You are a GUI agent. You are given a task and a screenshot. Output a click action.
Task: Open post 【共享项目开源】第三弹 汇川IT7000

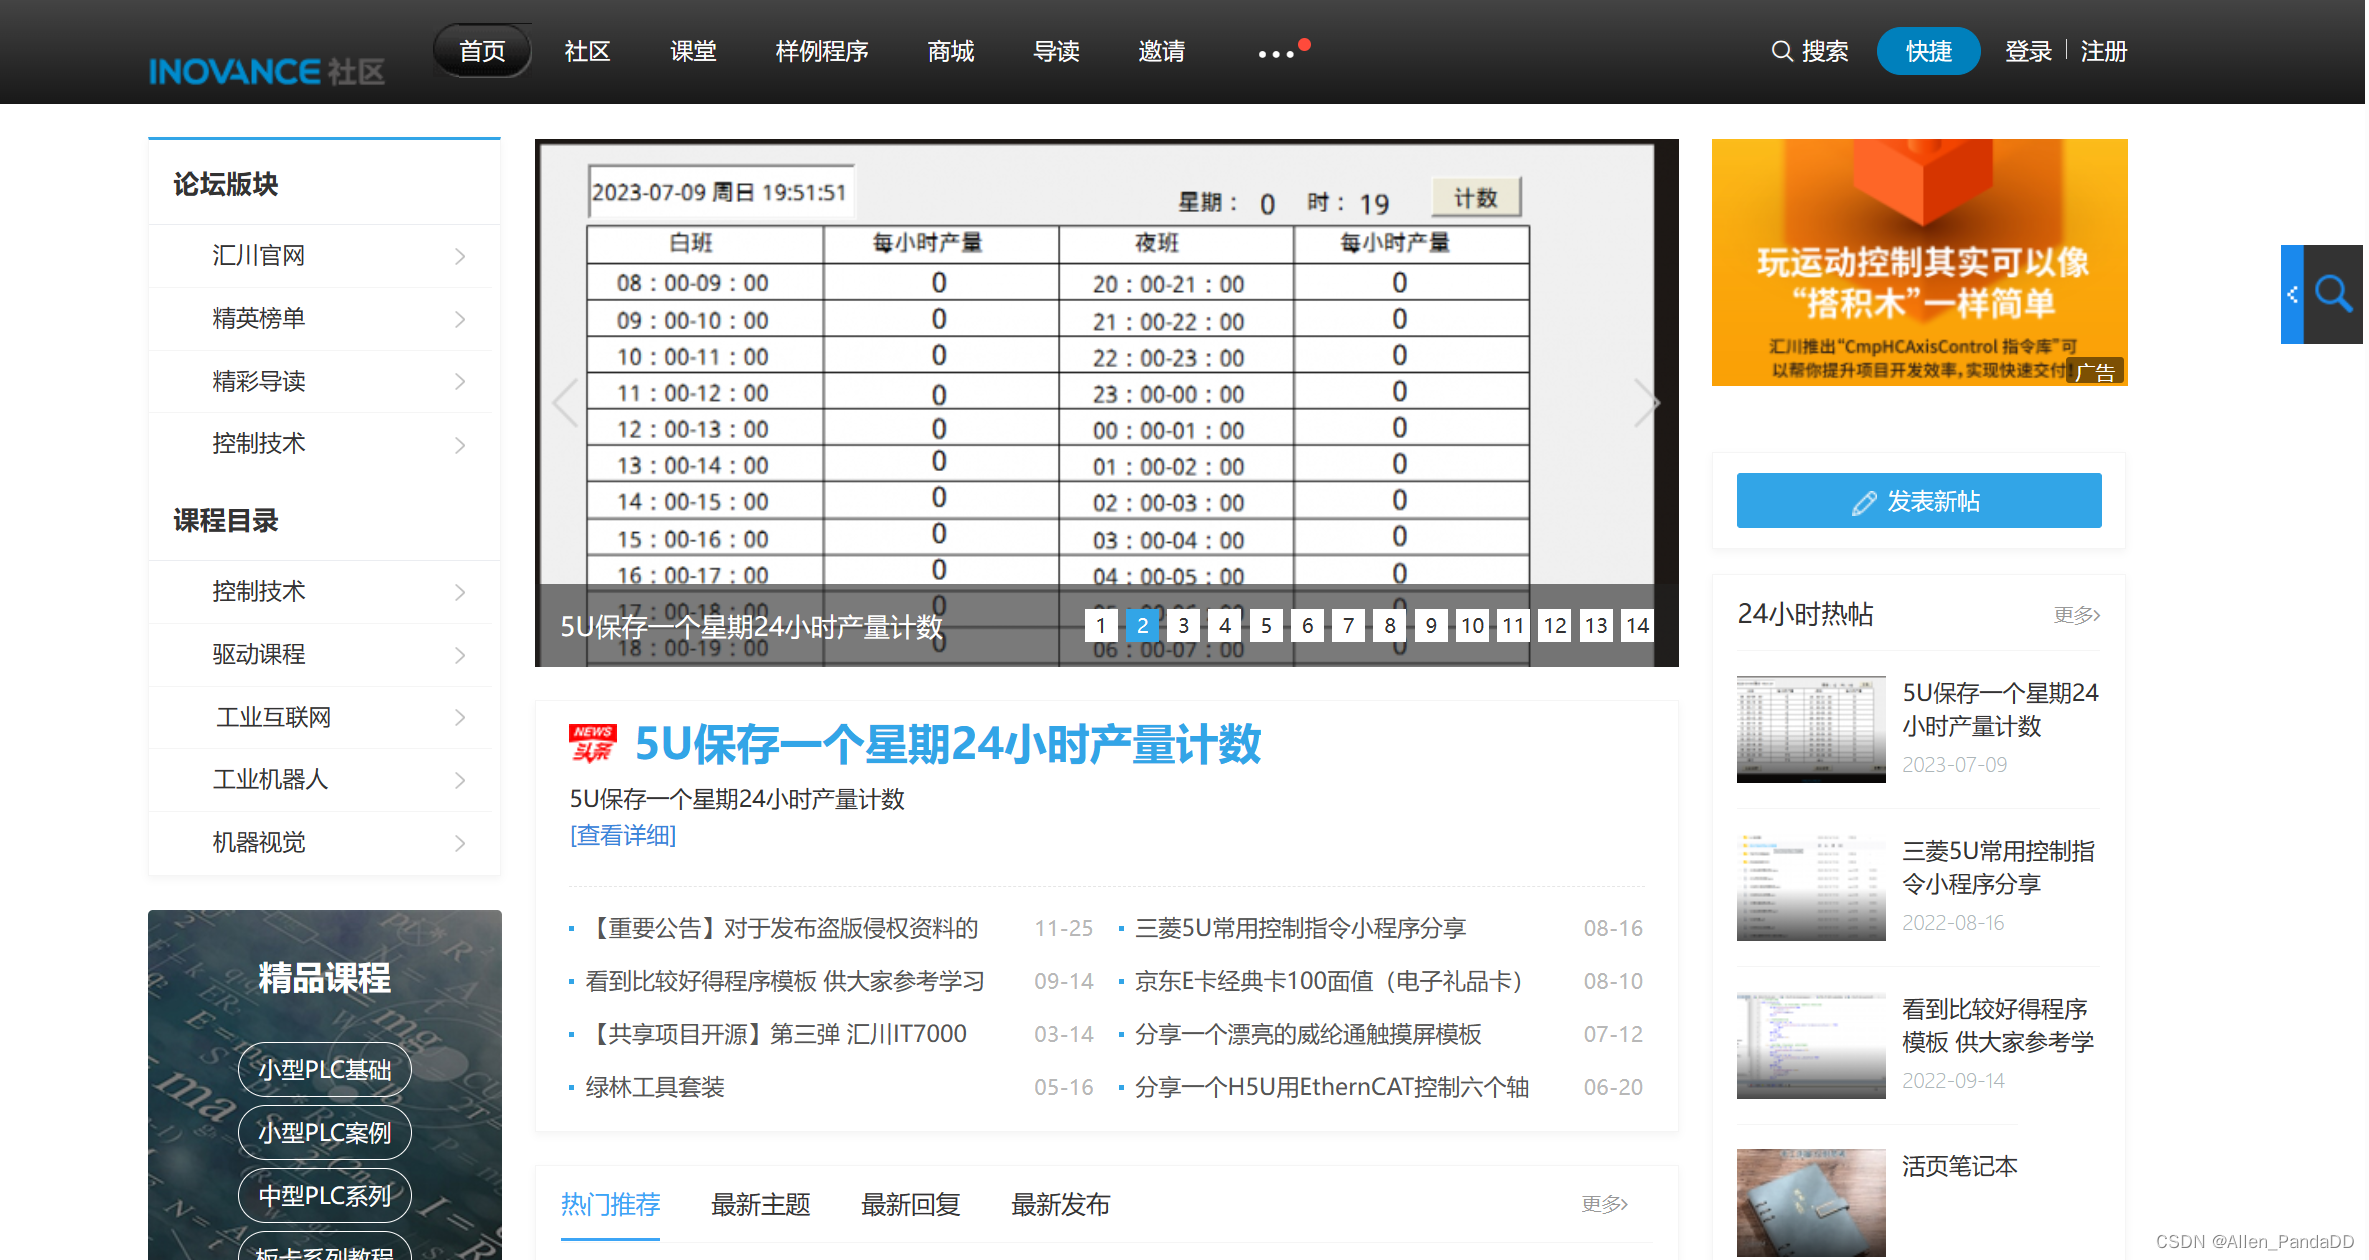pyautogui.click(x=776, y=1034)
